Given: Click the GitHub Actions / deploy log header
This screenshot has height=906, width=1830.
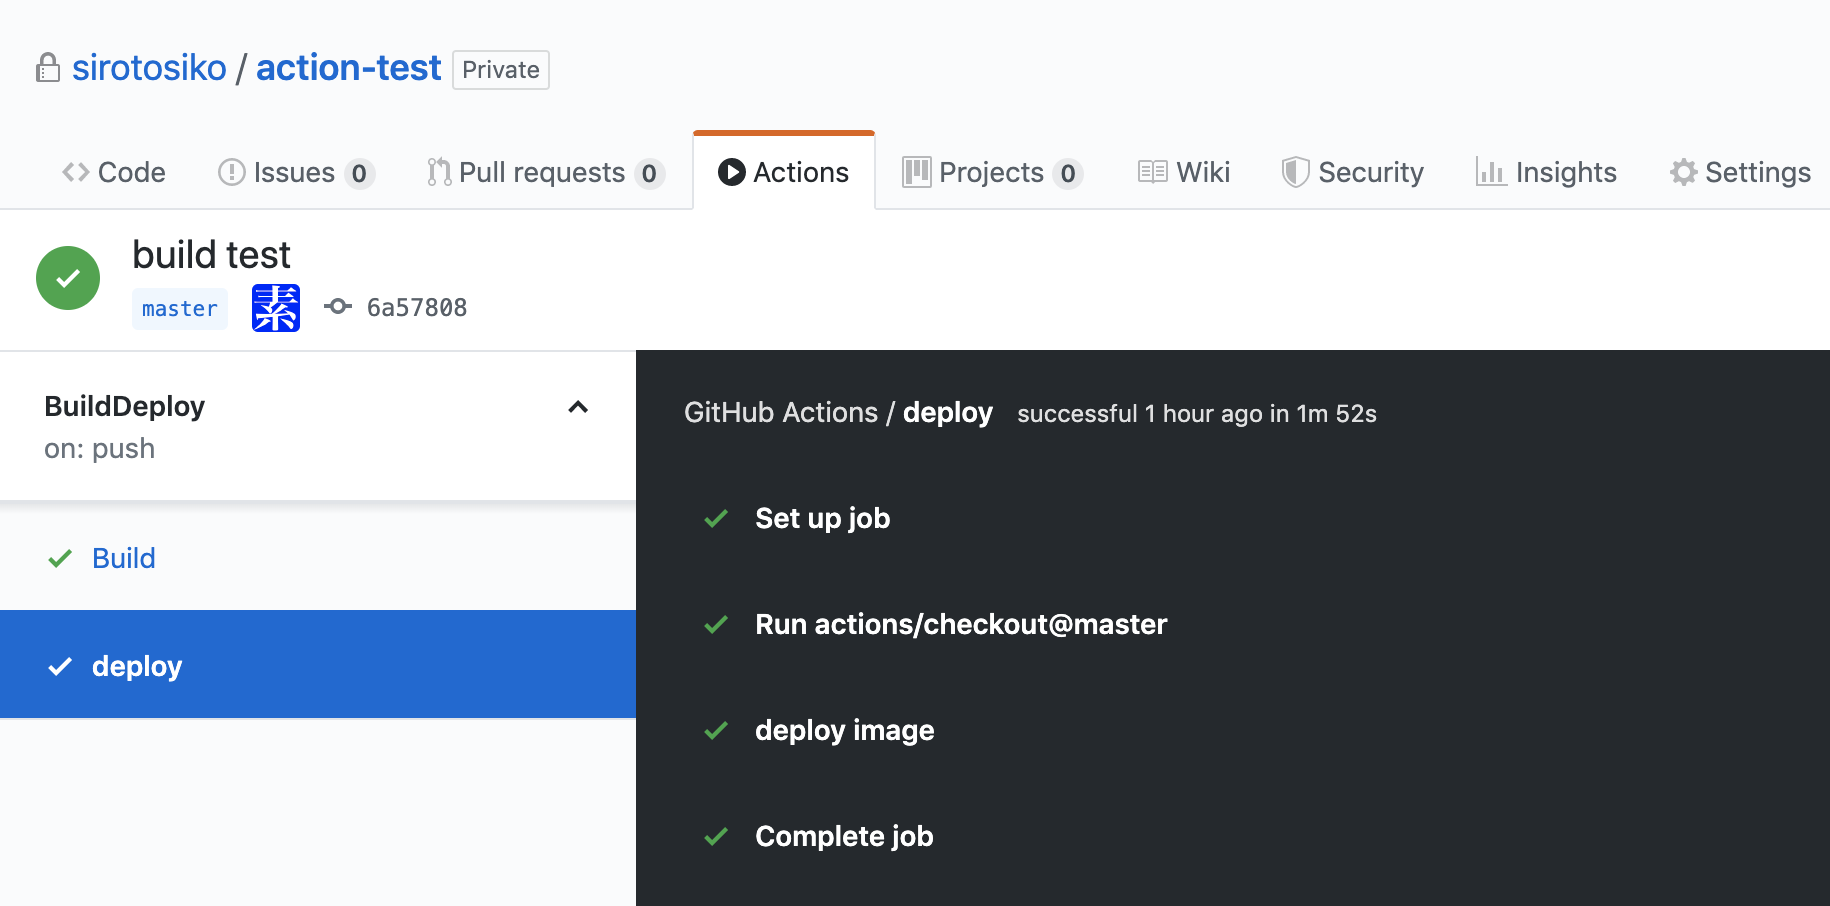Looking at the screenshot, I should coord(838,412).
